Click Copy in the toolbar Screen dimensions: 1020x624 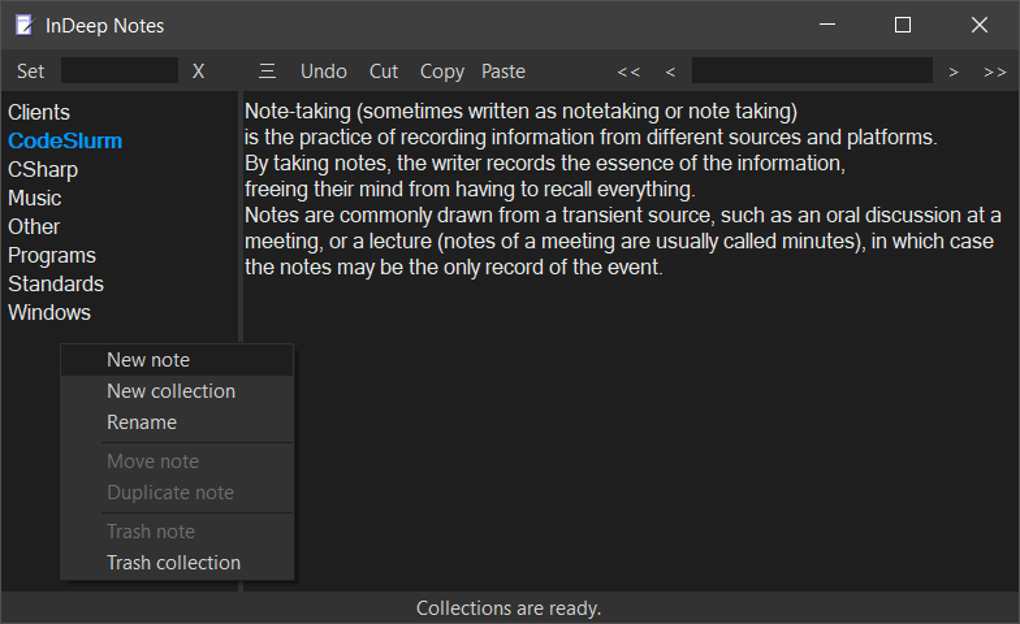(x=441, y=71)
